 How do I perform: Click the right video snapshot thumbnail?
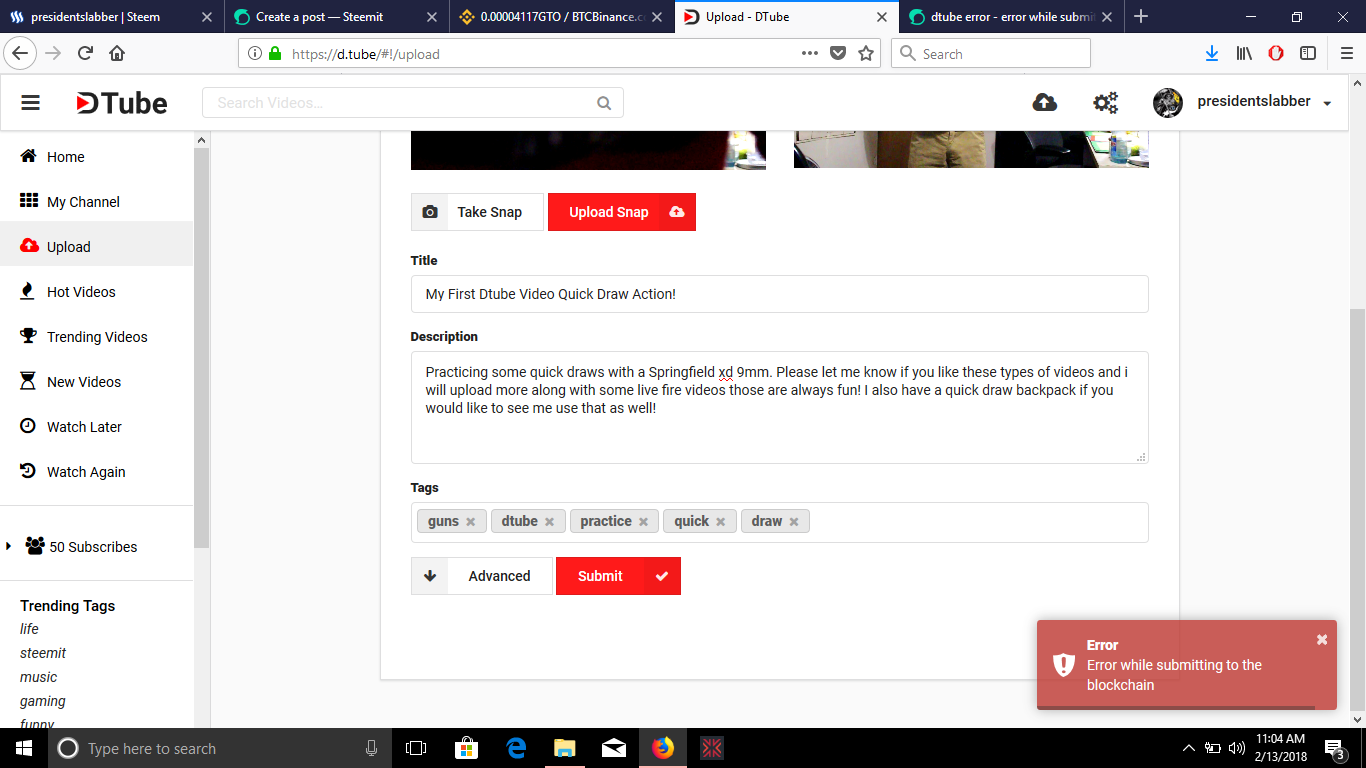click(971, 150)
